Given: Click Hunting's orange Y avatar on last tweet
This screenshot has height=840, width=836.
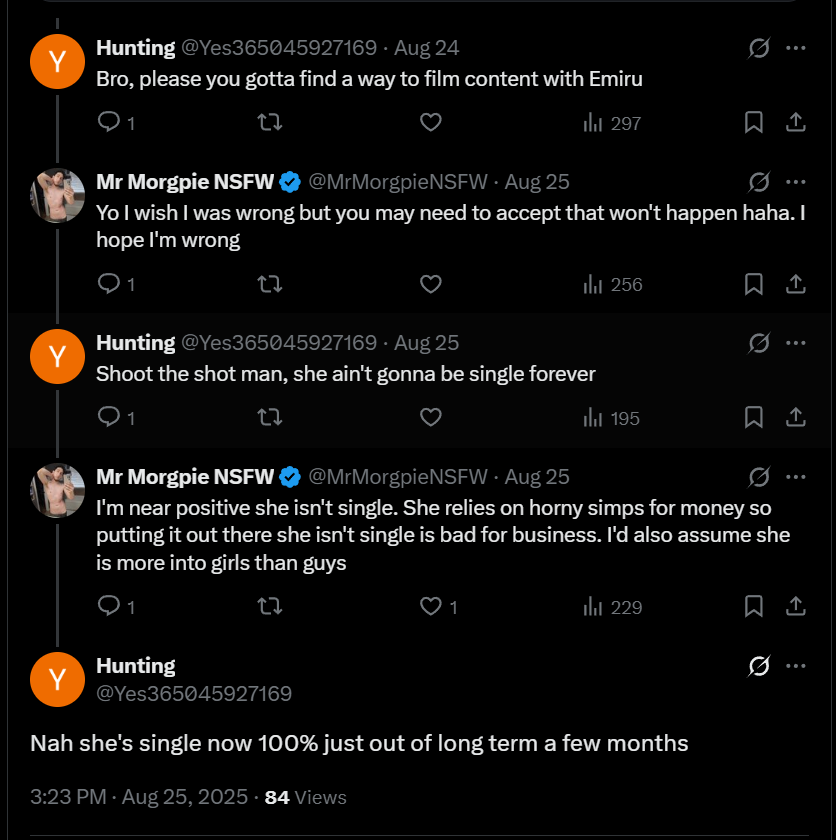Looking at the screenshot, I should tap(58, 679).
